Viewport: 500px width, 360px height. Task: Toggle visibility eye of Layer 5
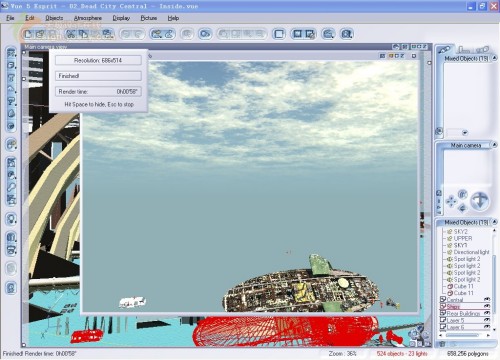pyautogui.click(x=487, y=320)
